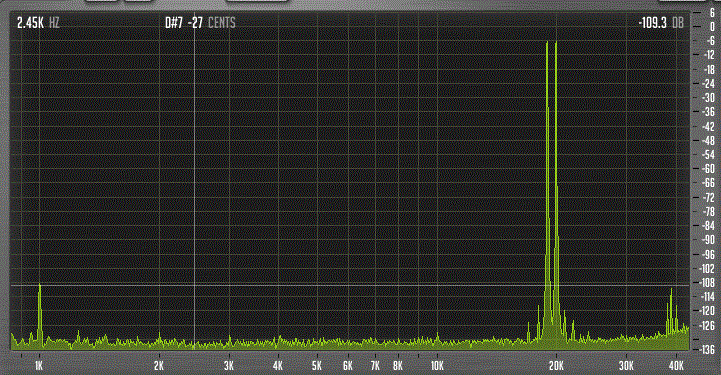Viewport: 721px width, 375px height.
Task: Click the -108 dB scale label
Action: [707, 283]
